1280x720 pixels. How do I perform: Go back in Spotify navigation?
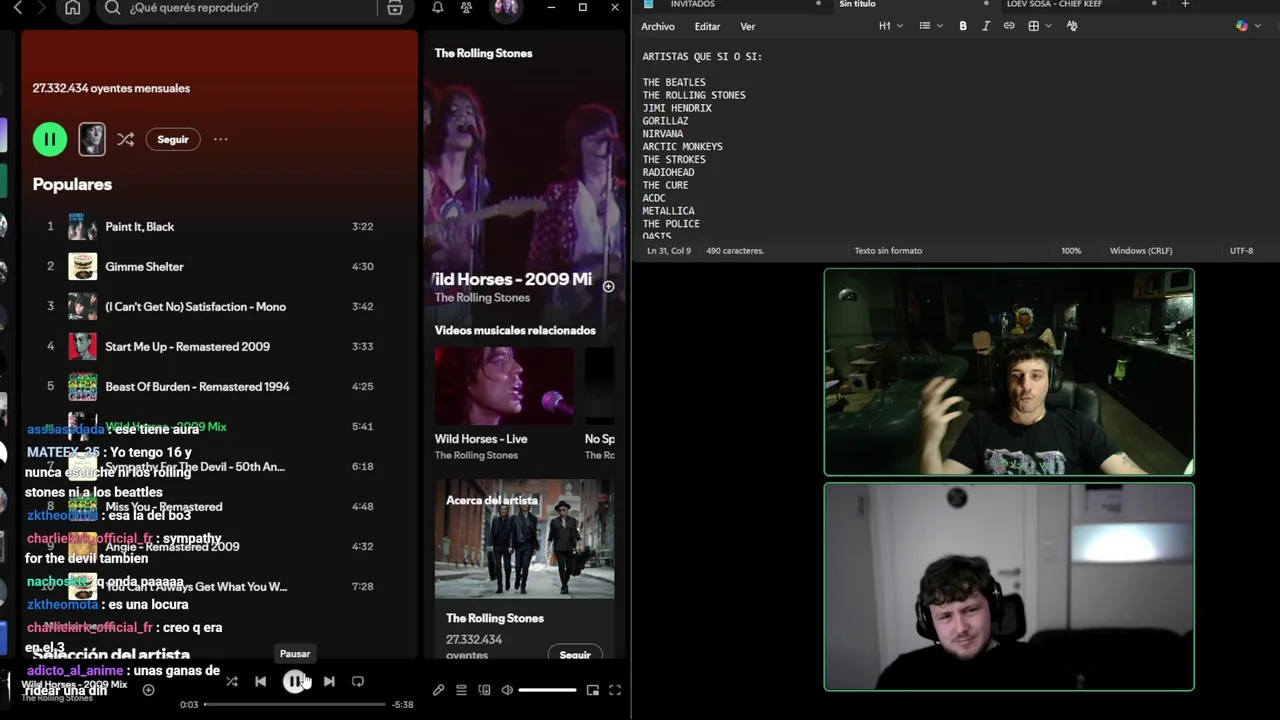[x=17, y=8]
